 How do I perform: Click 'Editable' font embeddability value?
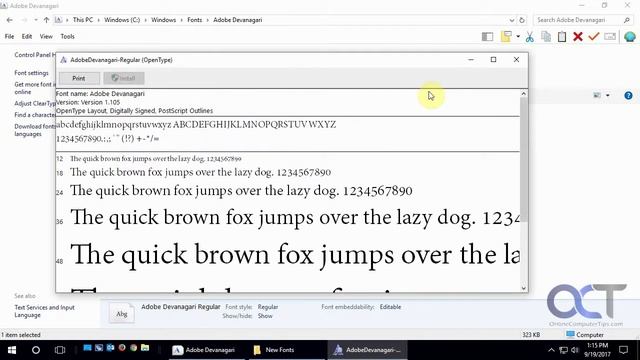390,307
